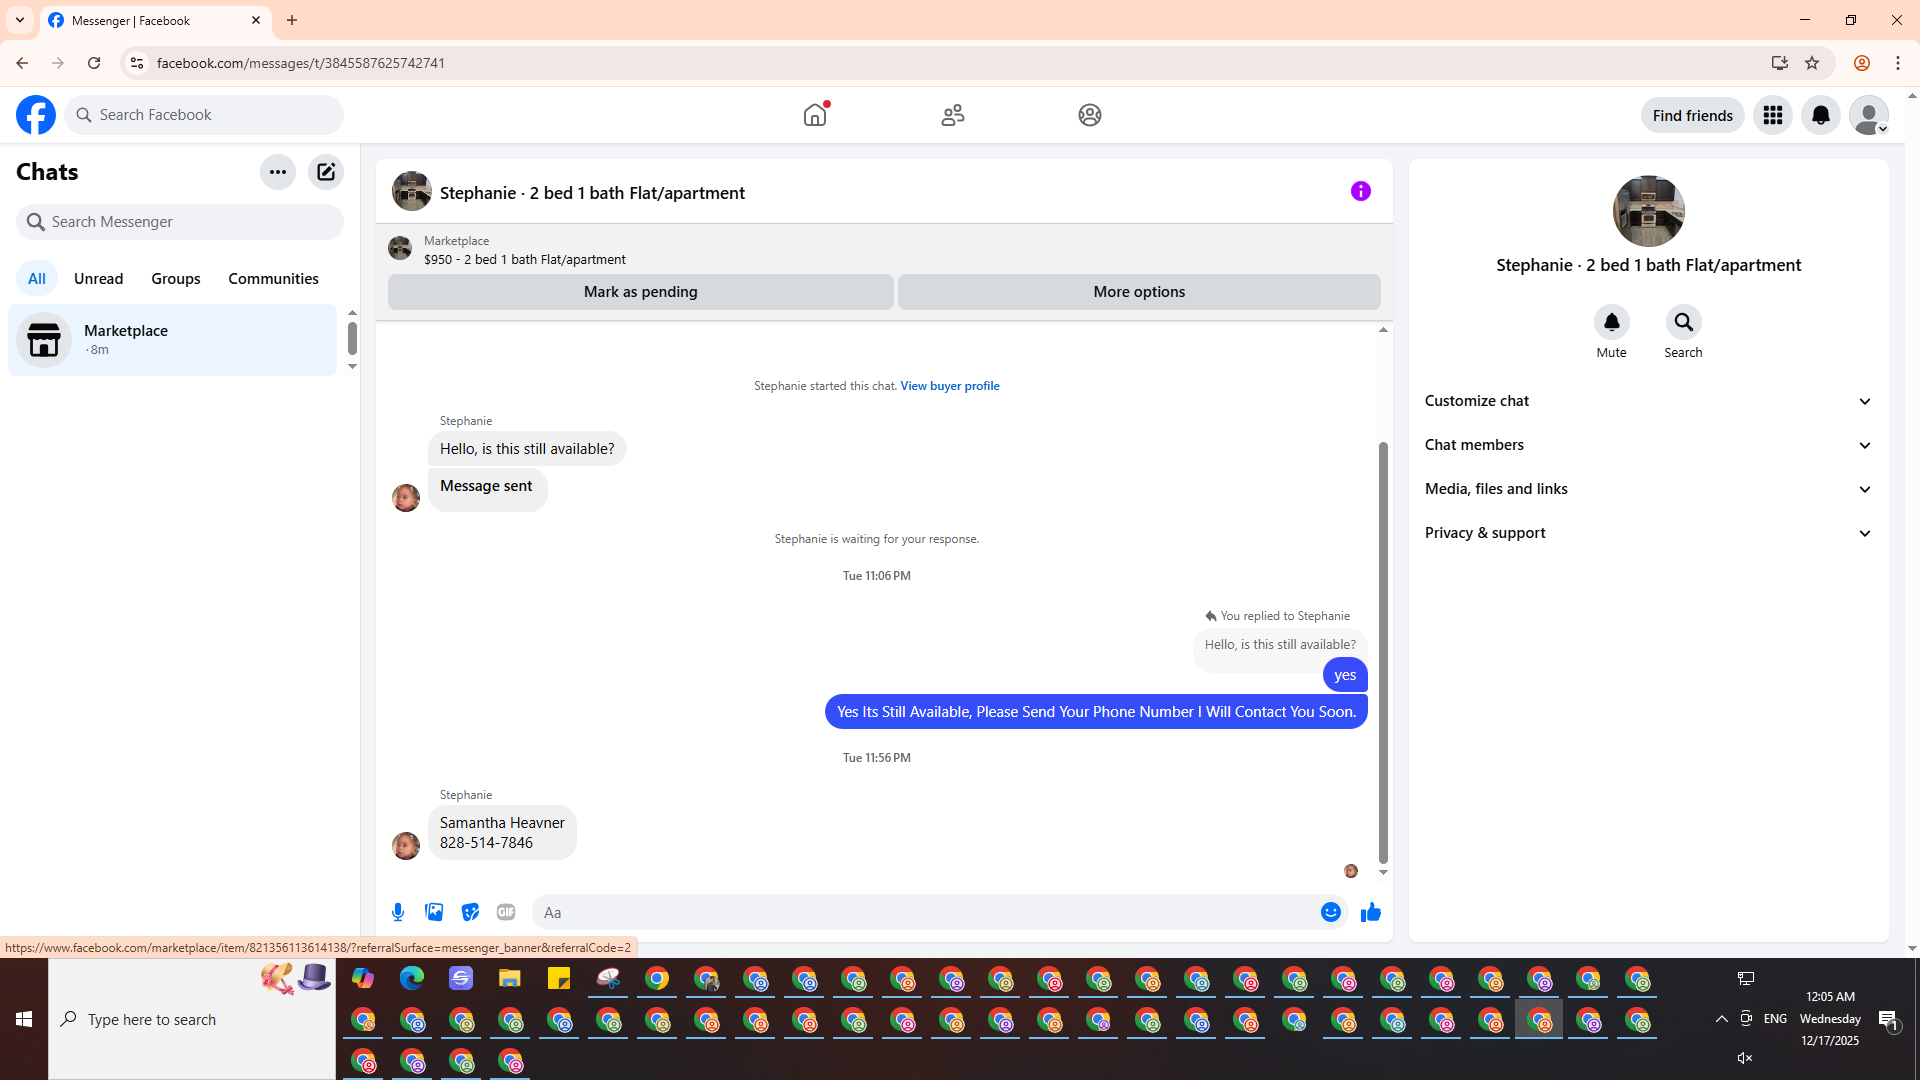Expand the Customize chat section
The width and height of the screenshot is (1920, 1080).
pyautogui.click(x=1649, y=401)
